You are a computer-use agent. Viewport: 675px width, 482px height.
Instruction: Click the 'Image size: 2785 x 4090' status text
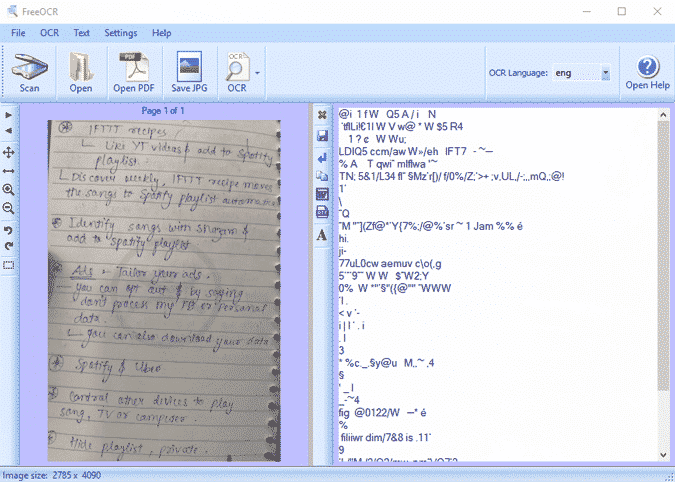pyautogui.click(x=52, y=476)
